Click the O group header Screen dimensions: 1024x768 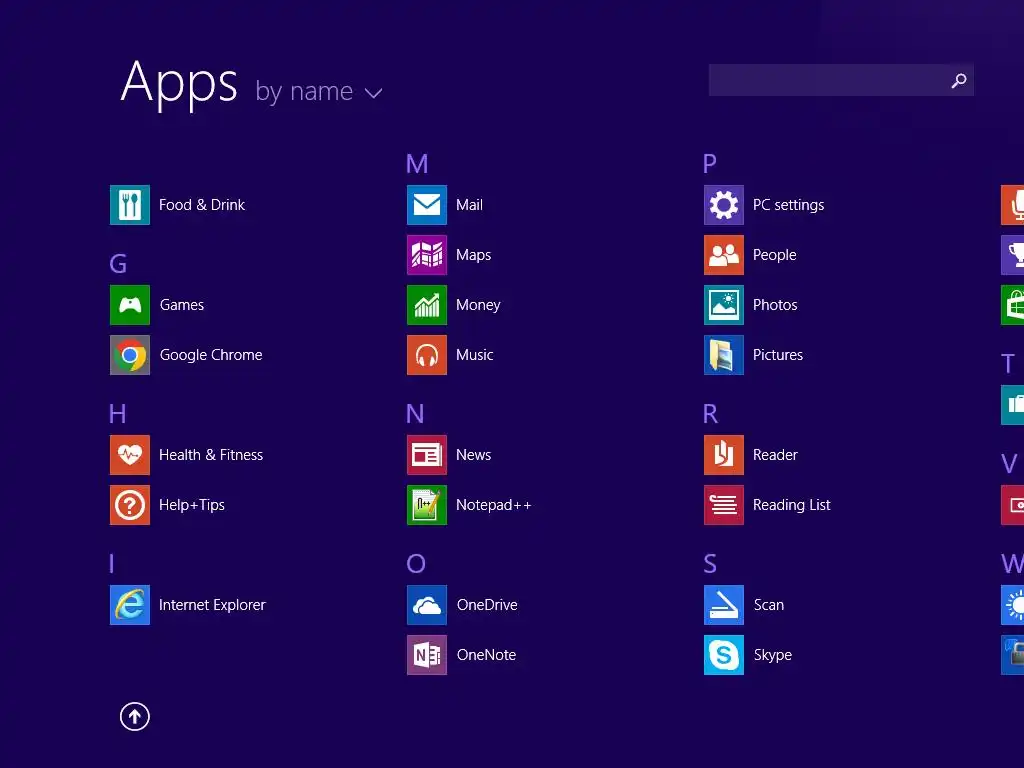pyautogui.click(x=416, y=563)
